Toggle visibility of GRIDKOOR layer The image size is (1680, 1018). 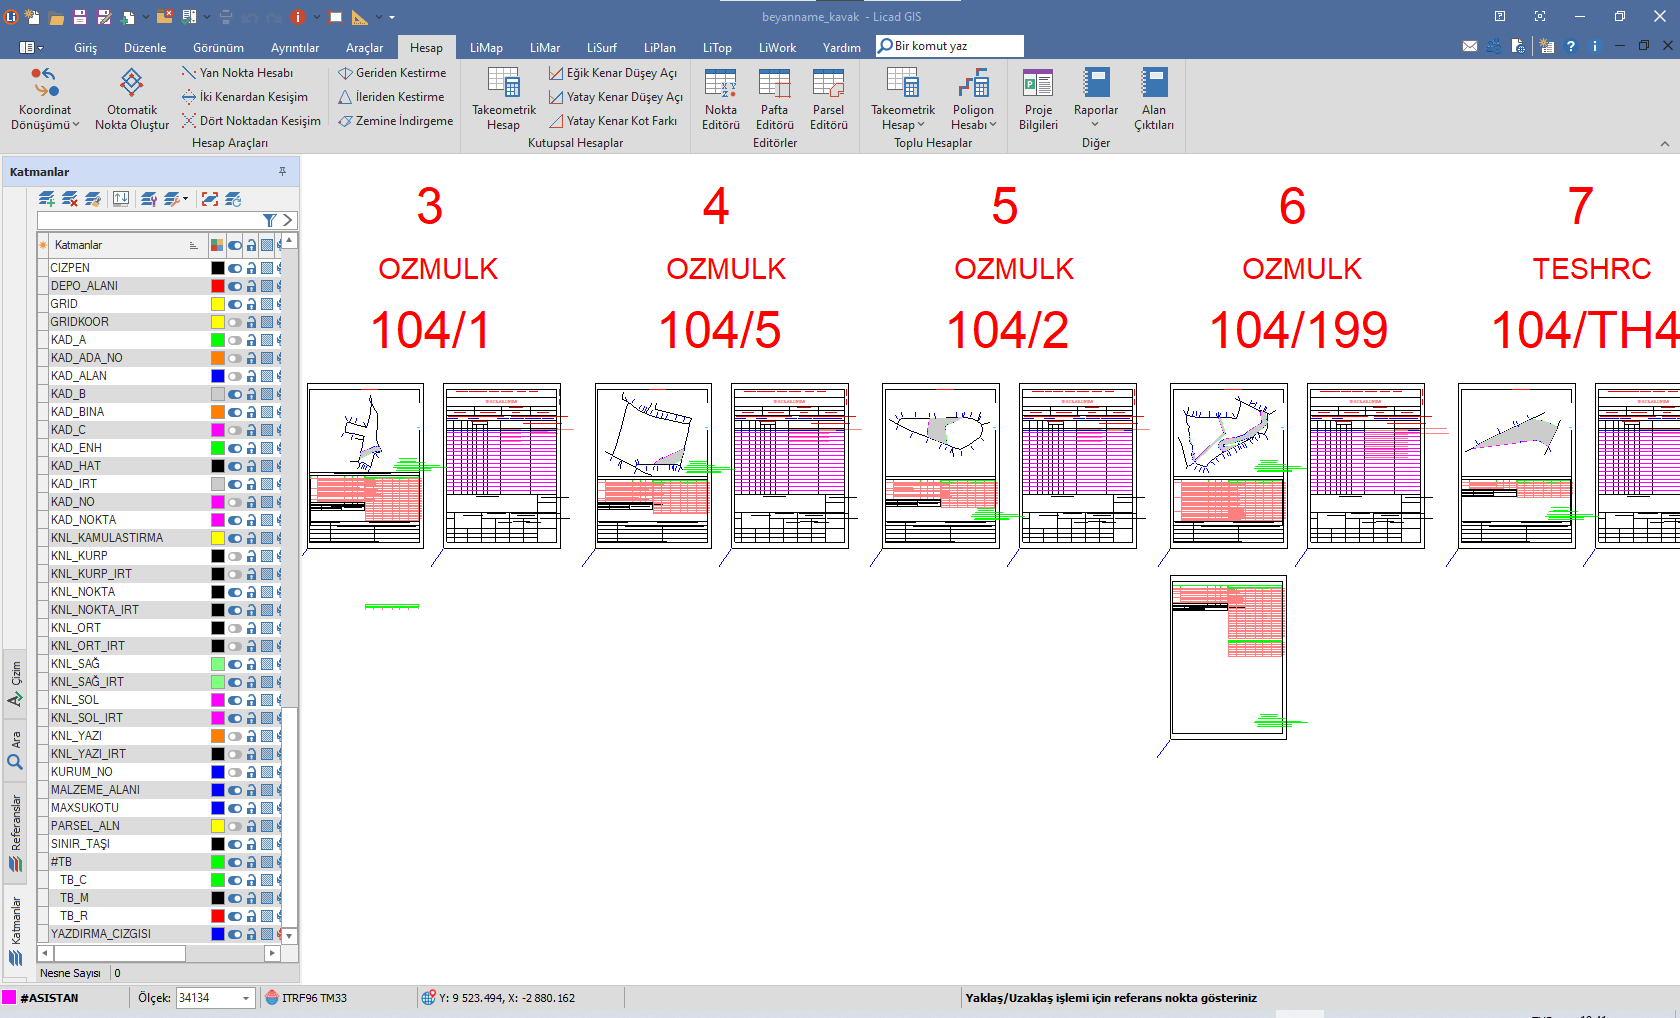(235, 322)
